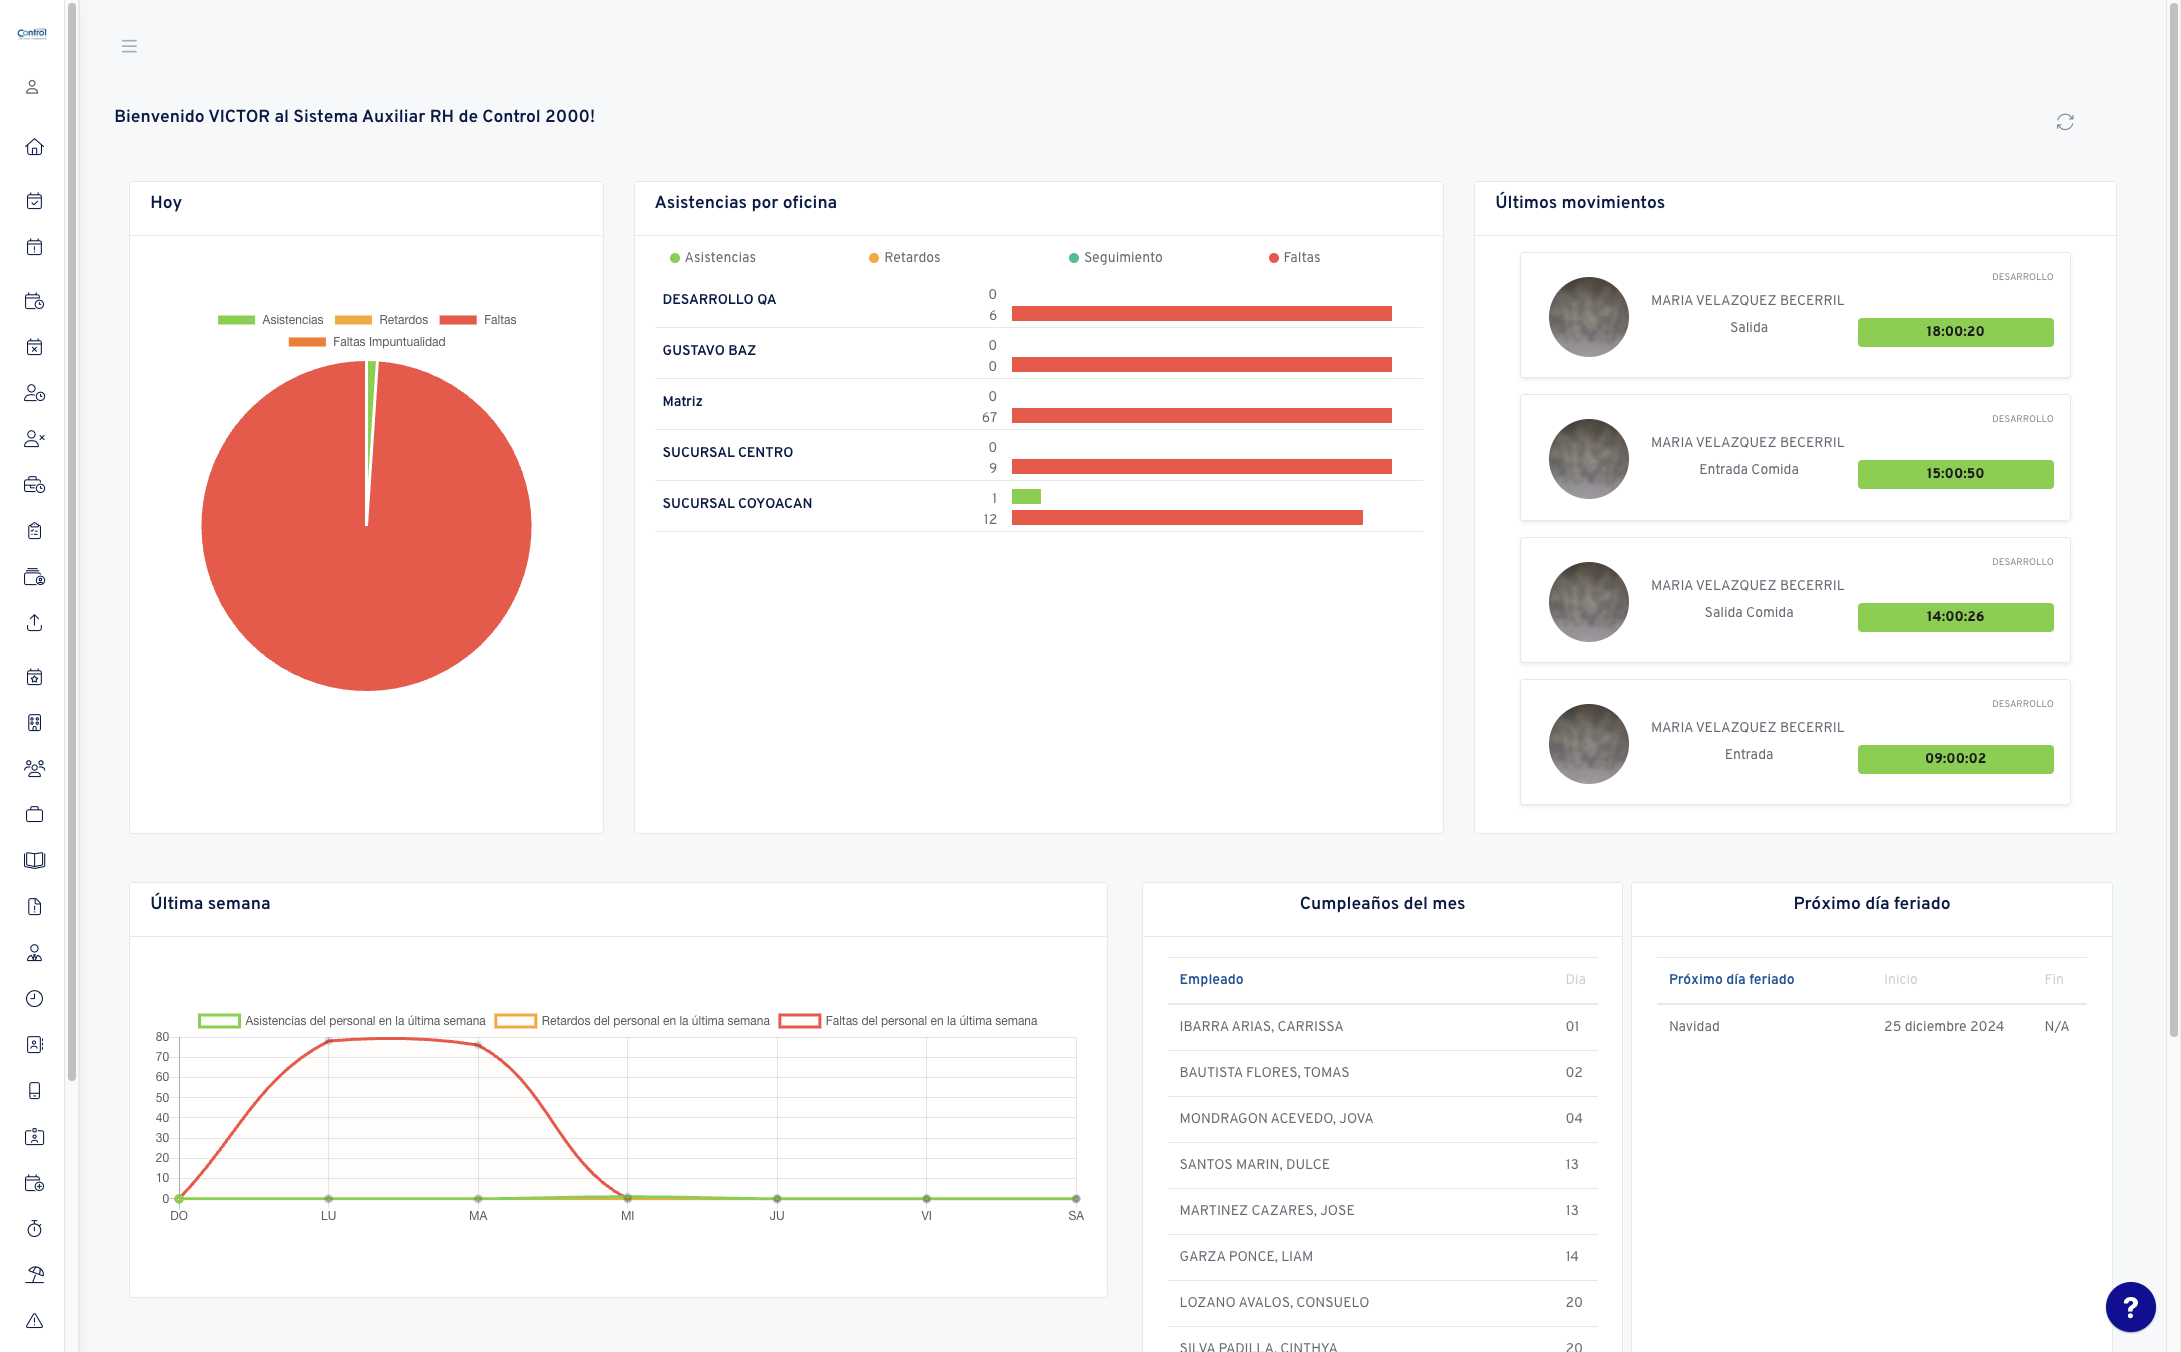This screenshot has width=2181, height=1352.
Task: Toggle weekly Asistencias del personal legend
Action: click(341, 1021)
